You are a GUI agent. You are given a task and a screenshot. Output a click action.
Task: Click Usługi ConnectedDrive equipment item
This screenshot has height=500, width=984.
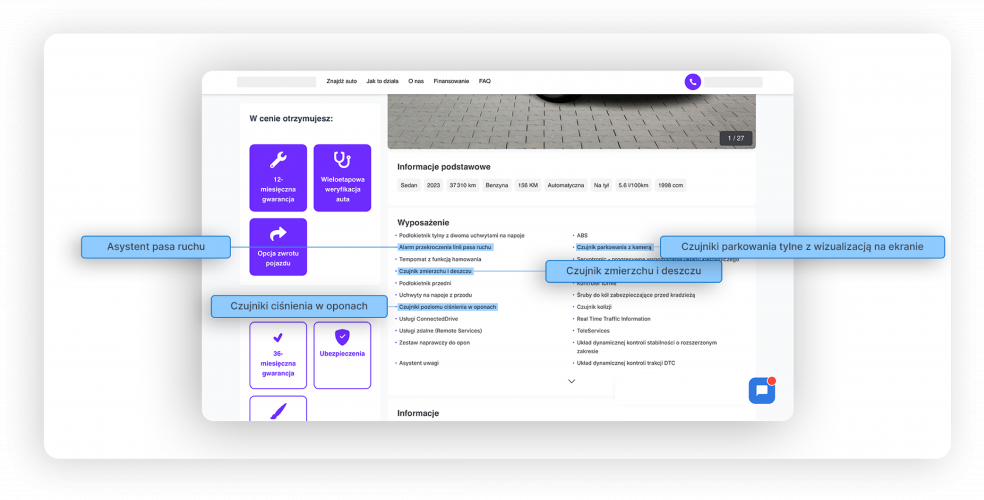429,319
